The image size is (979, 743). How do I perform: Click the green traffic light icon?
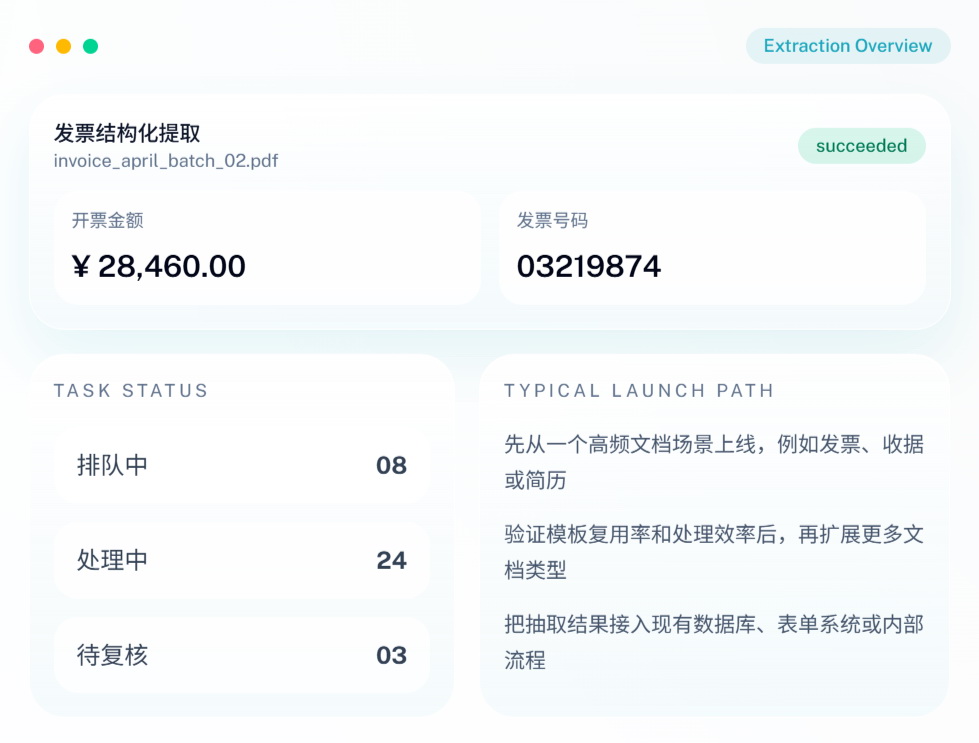pyautogui.click(x=92, y=46)
